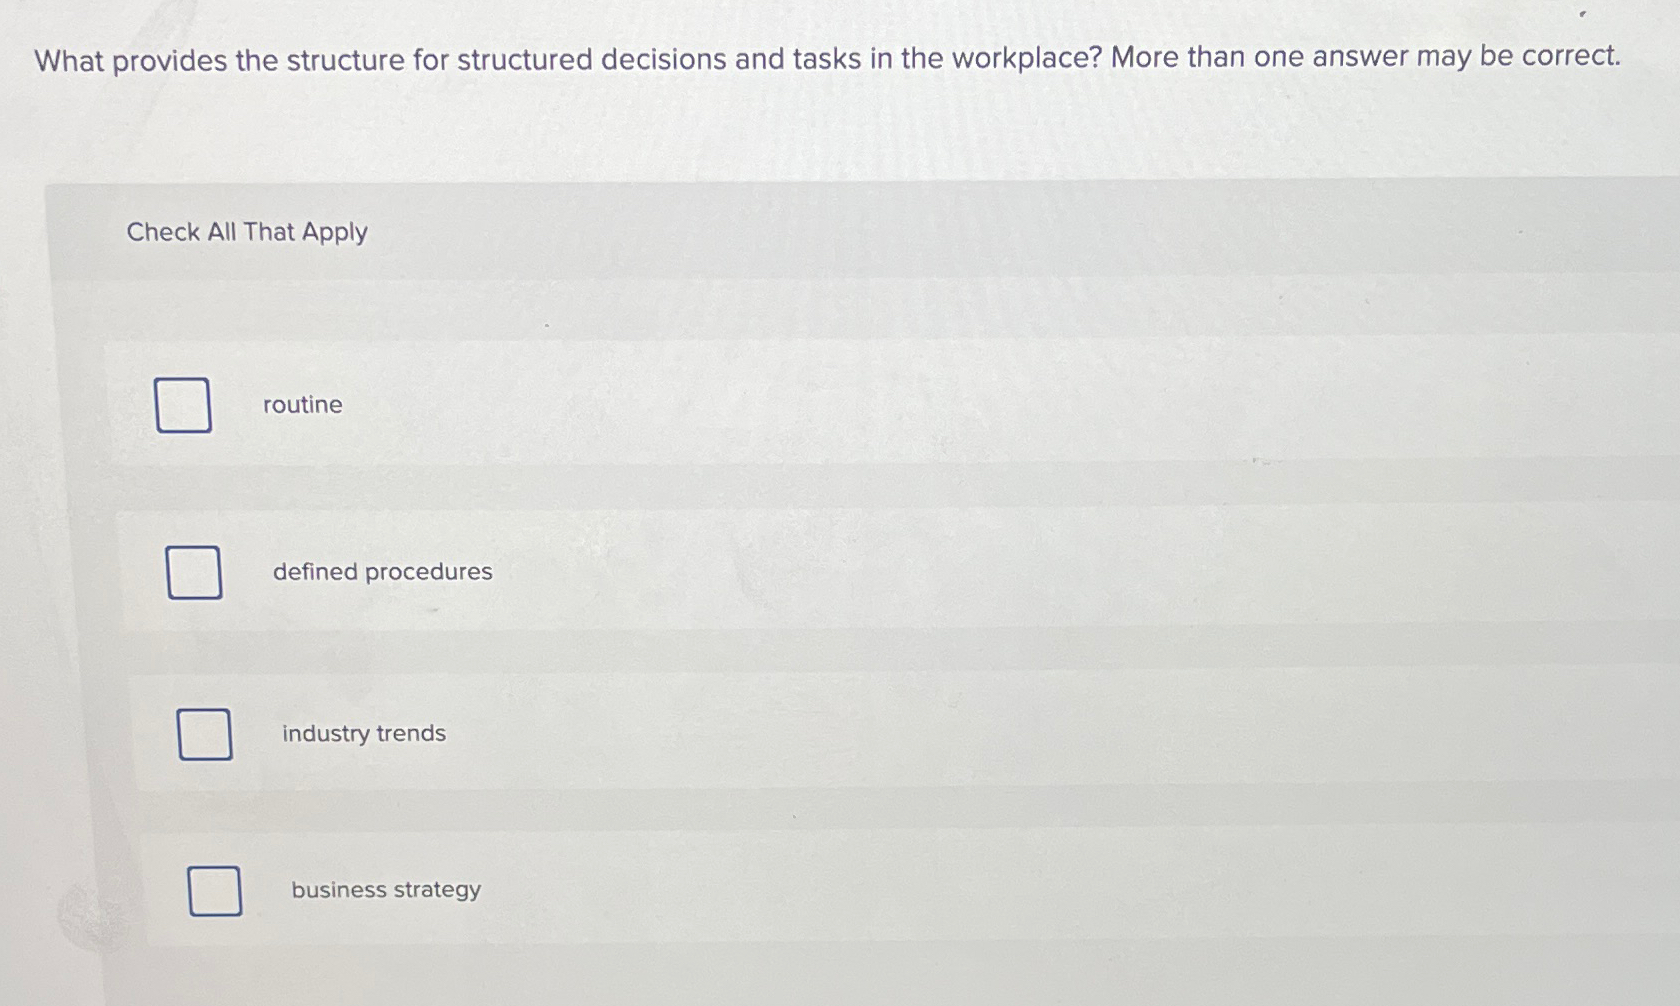Click the defined procedures label text

point(381,571)
